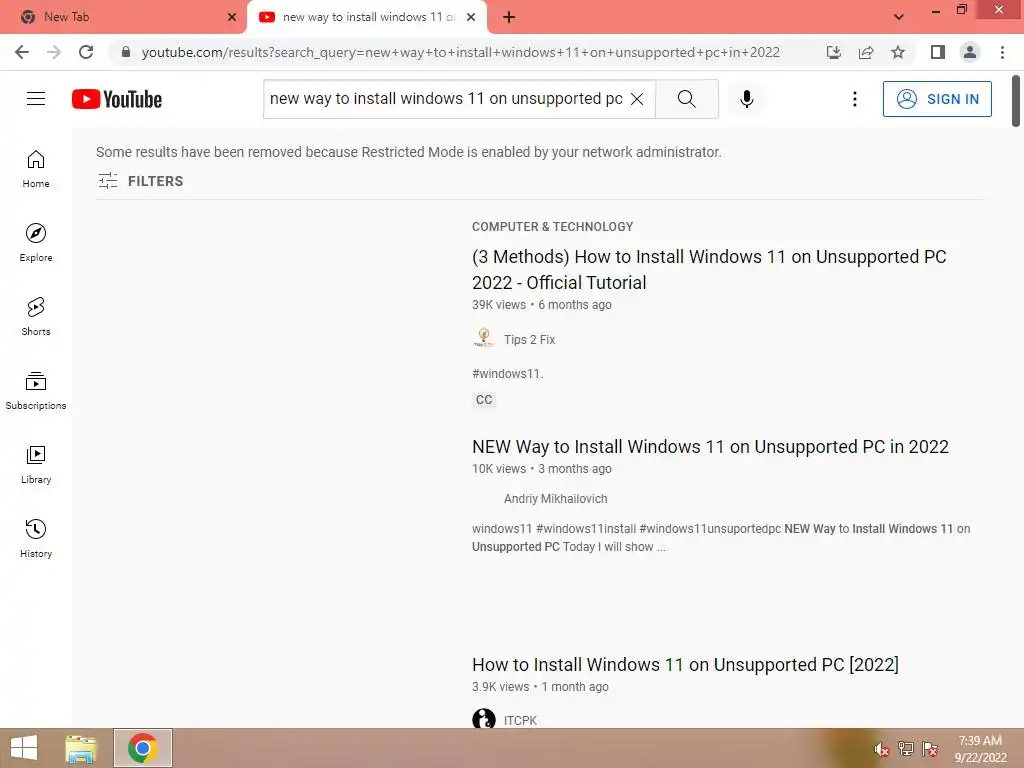Click the Restricted Mode notice text
This screenshot has height=768, width=1024.
(x=409, y=152)
